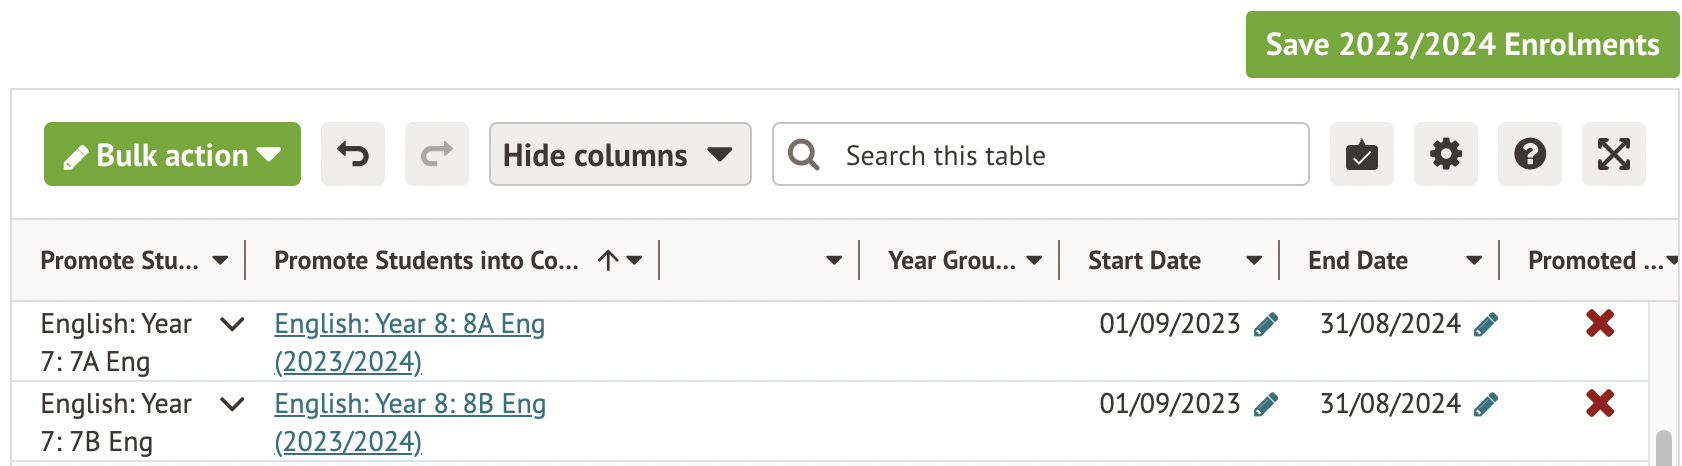This screenshot has height=466, width=1682.
Task: Click the undo arrow button
Action: [x=352, y=154]
